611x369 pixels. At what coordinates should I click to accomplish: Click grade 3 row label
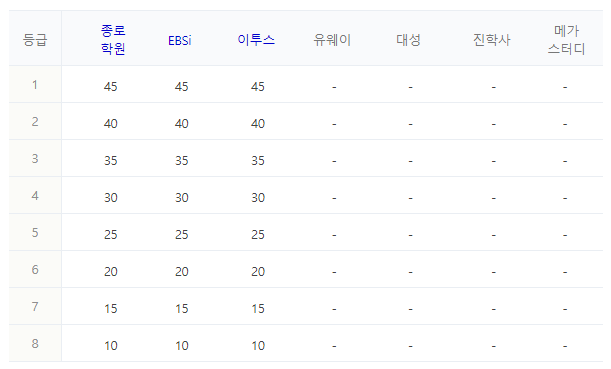[x=35, y=159]
